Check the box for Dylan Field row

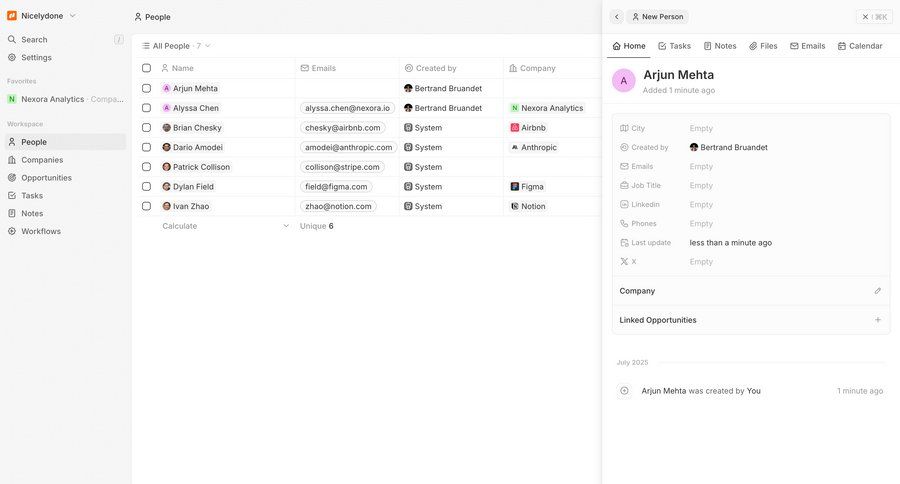click(146, 187)
